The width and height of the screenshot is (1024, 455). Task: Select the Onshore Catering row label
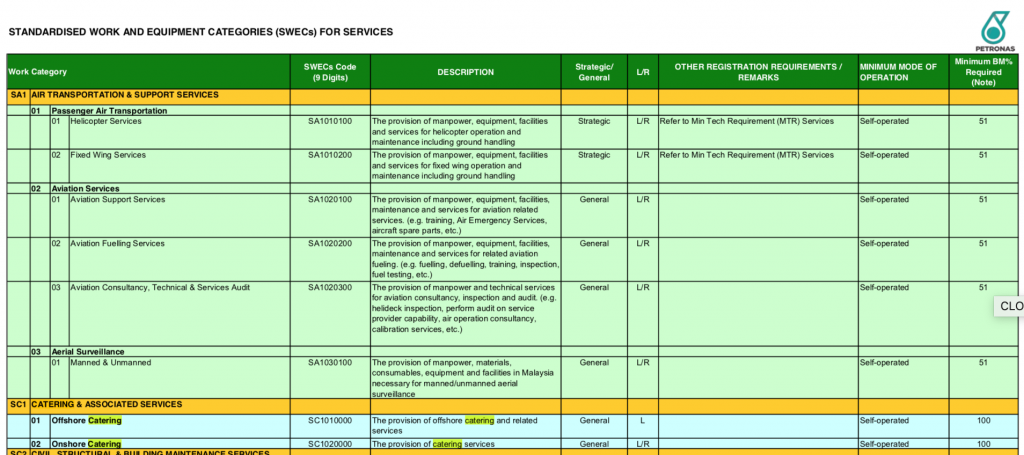86,444
